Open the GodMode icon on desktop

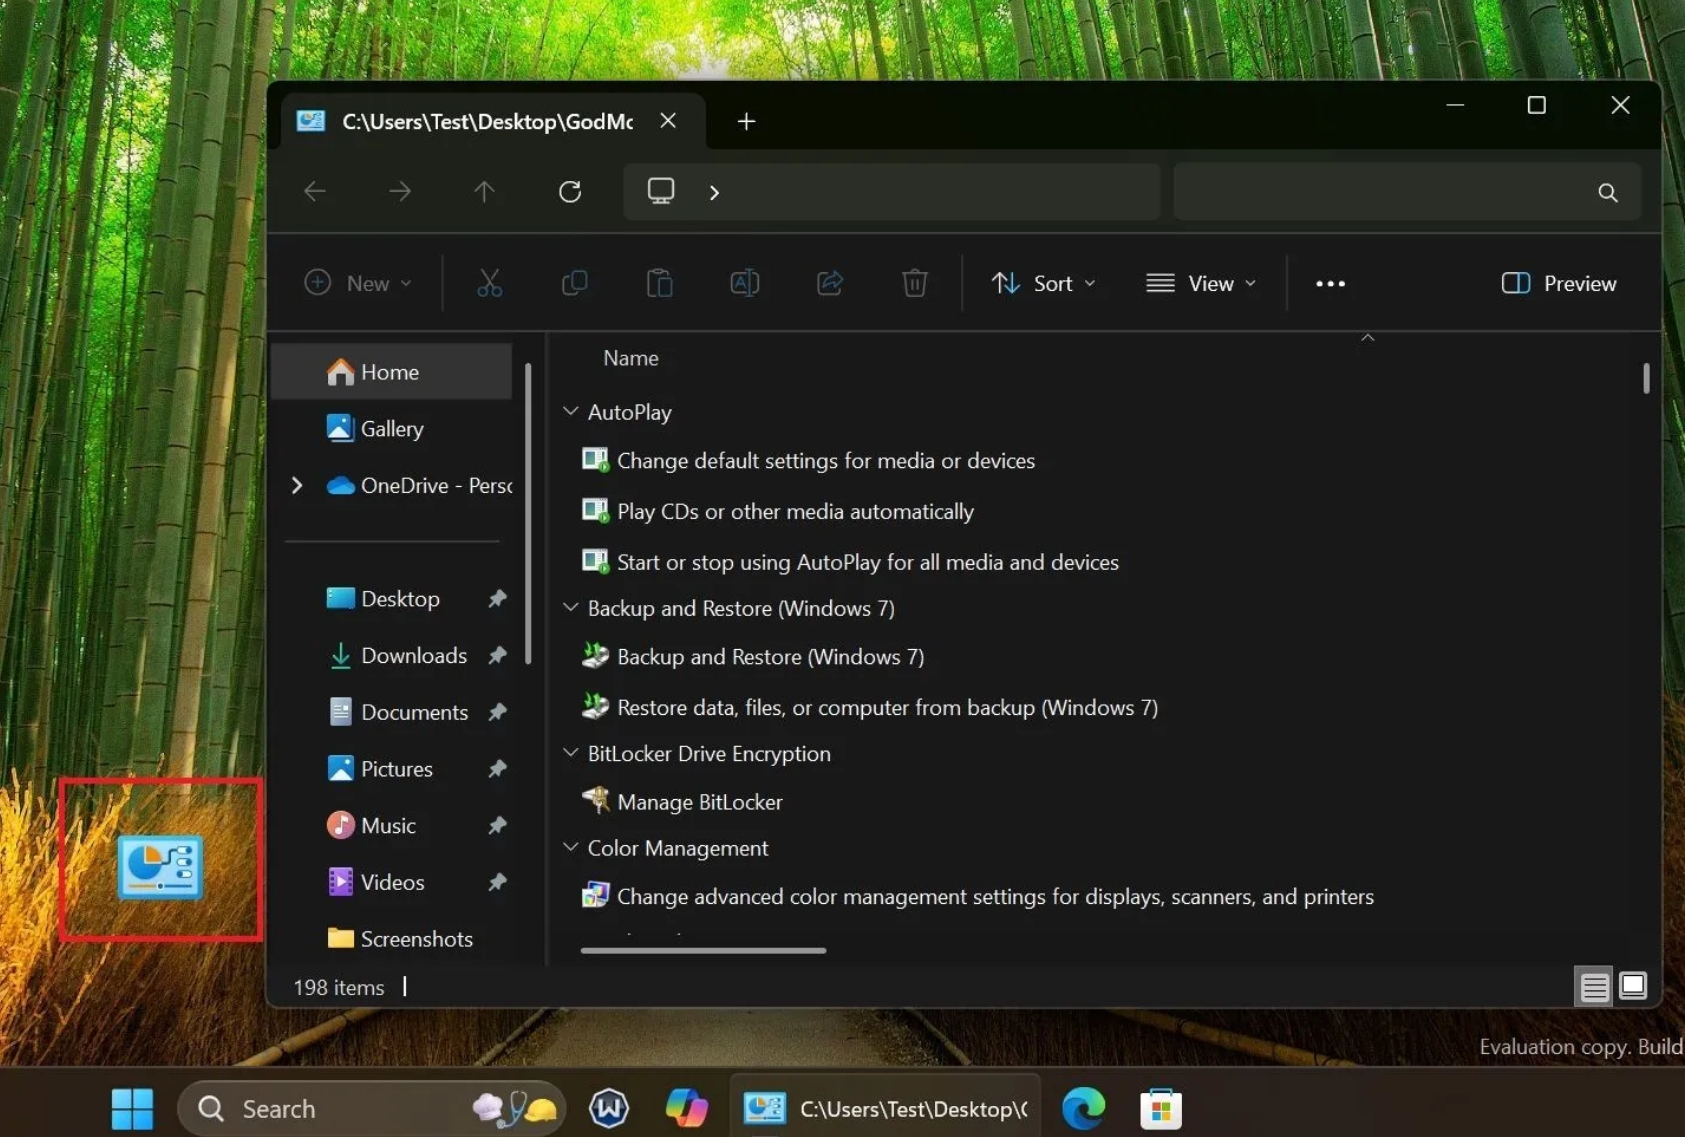coord(160,866)
